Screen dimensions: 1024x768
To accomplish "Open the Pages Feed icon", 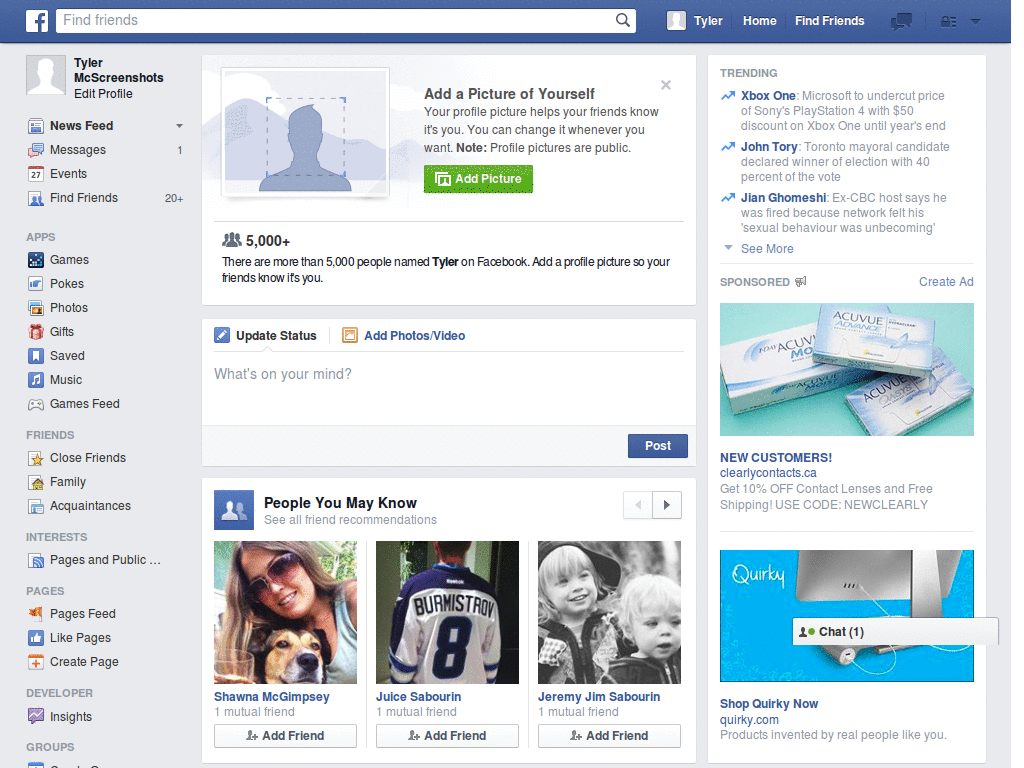I will (x=36, y=614).
